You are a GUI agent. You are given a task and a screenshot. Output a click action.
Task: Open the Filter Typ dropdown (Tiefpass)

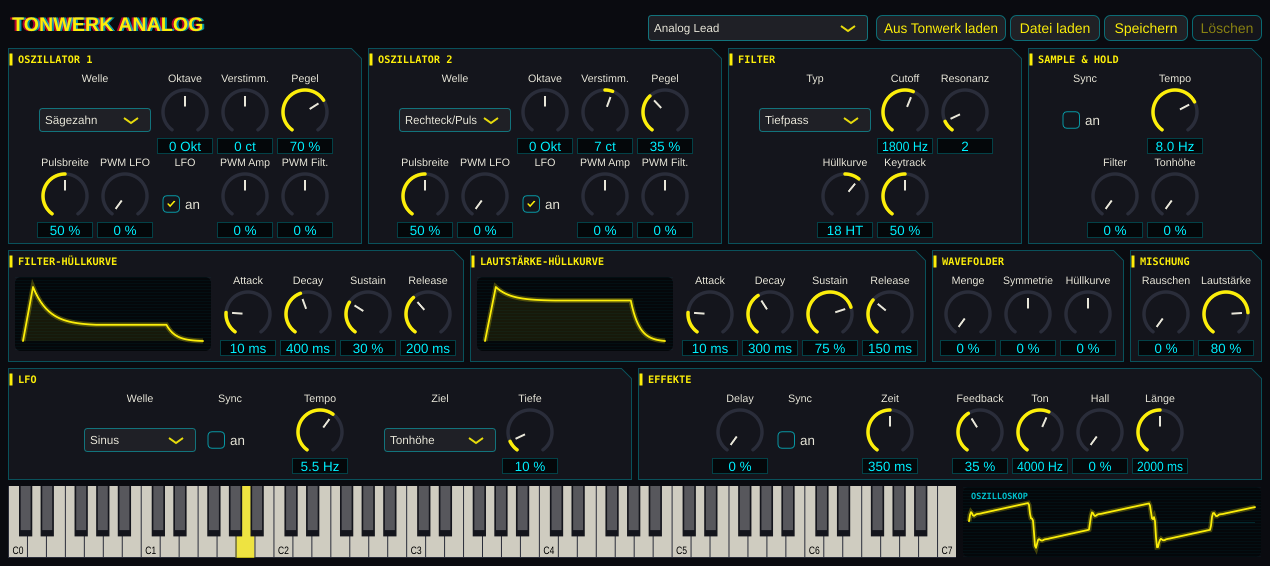coord(815,120)
